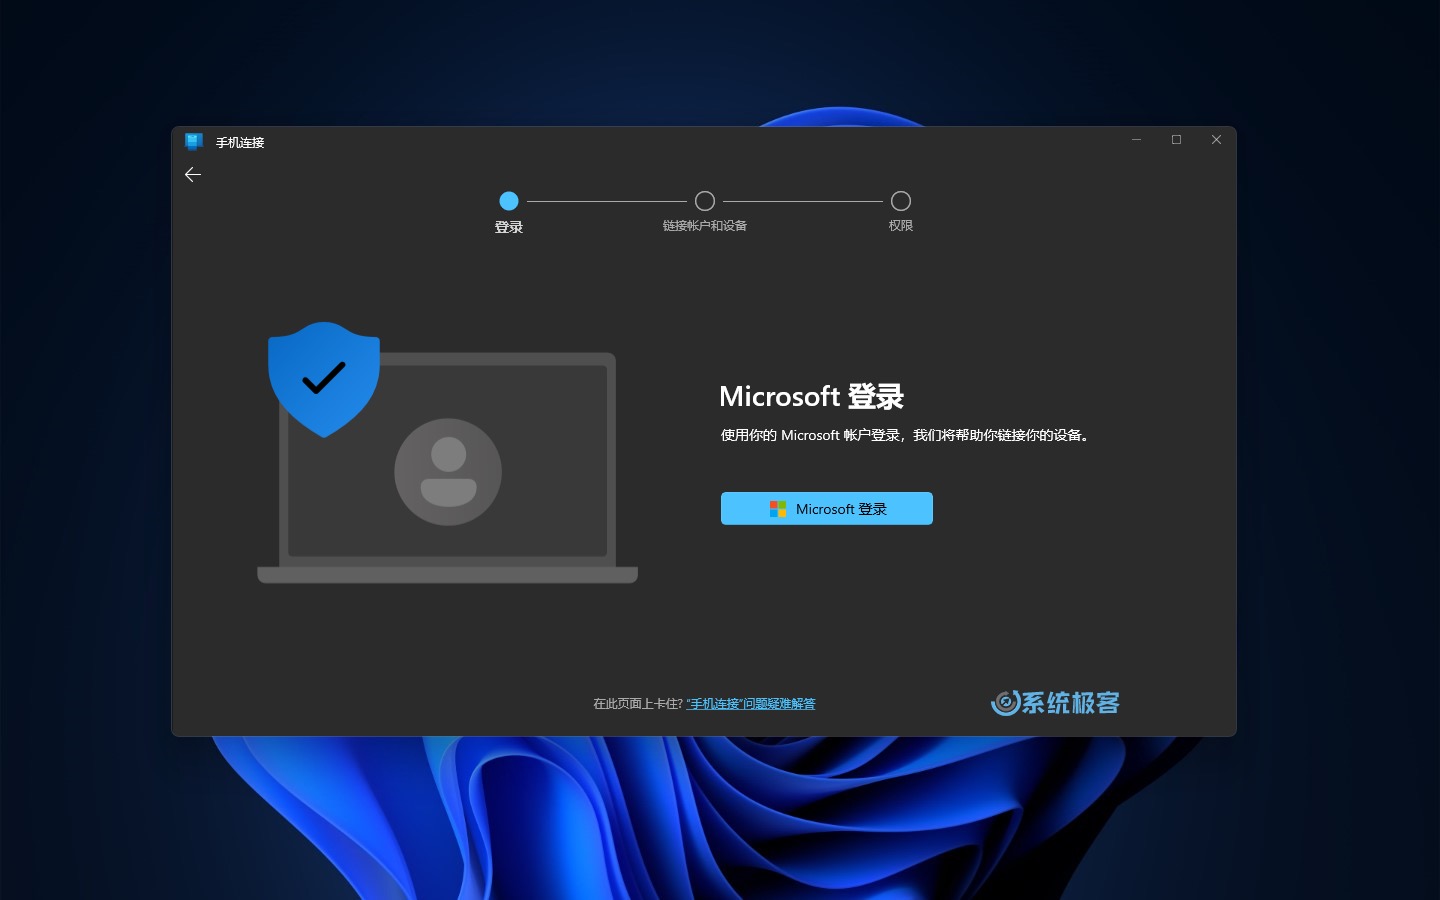The height and width of the screenshot is (900, 1440).
Task: Open the "手机连接"问题疑难解答 link
Action: tap(750, 704)
